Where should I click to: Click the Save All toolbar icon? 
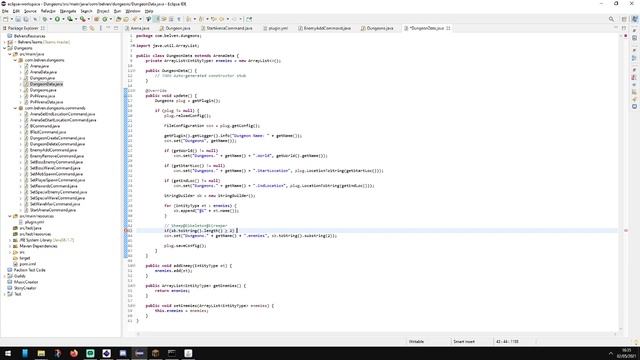coord(26,19)
